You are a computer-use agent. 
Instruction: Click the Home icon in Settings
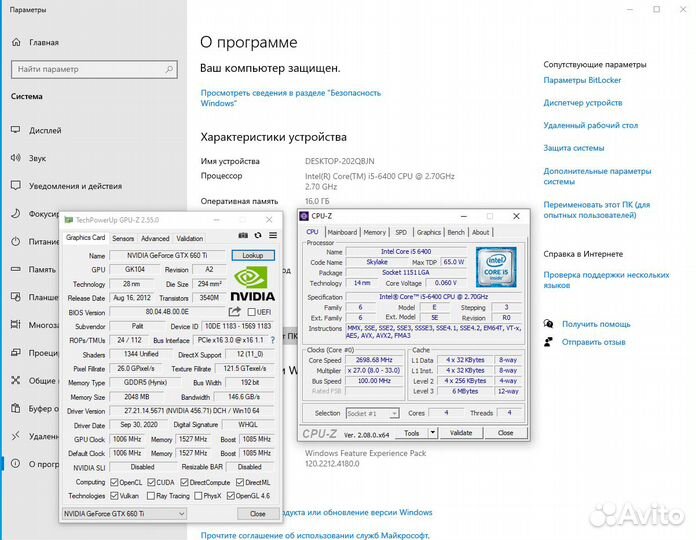(x=15, y=43)
